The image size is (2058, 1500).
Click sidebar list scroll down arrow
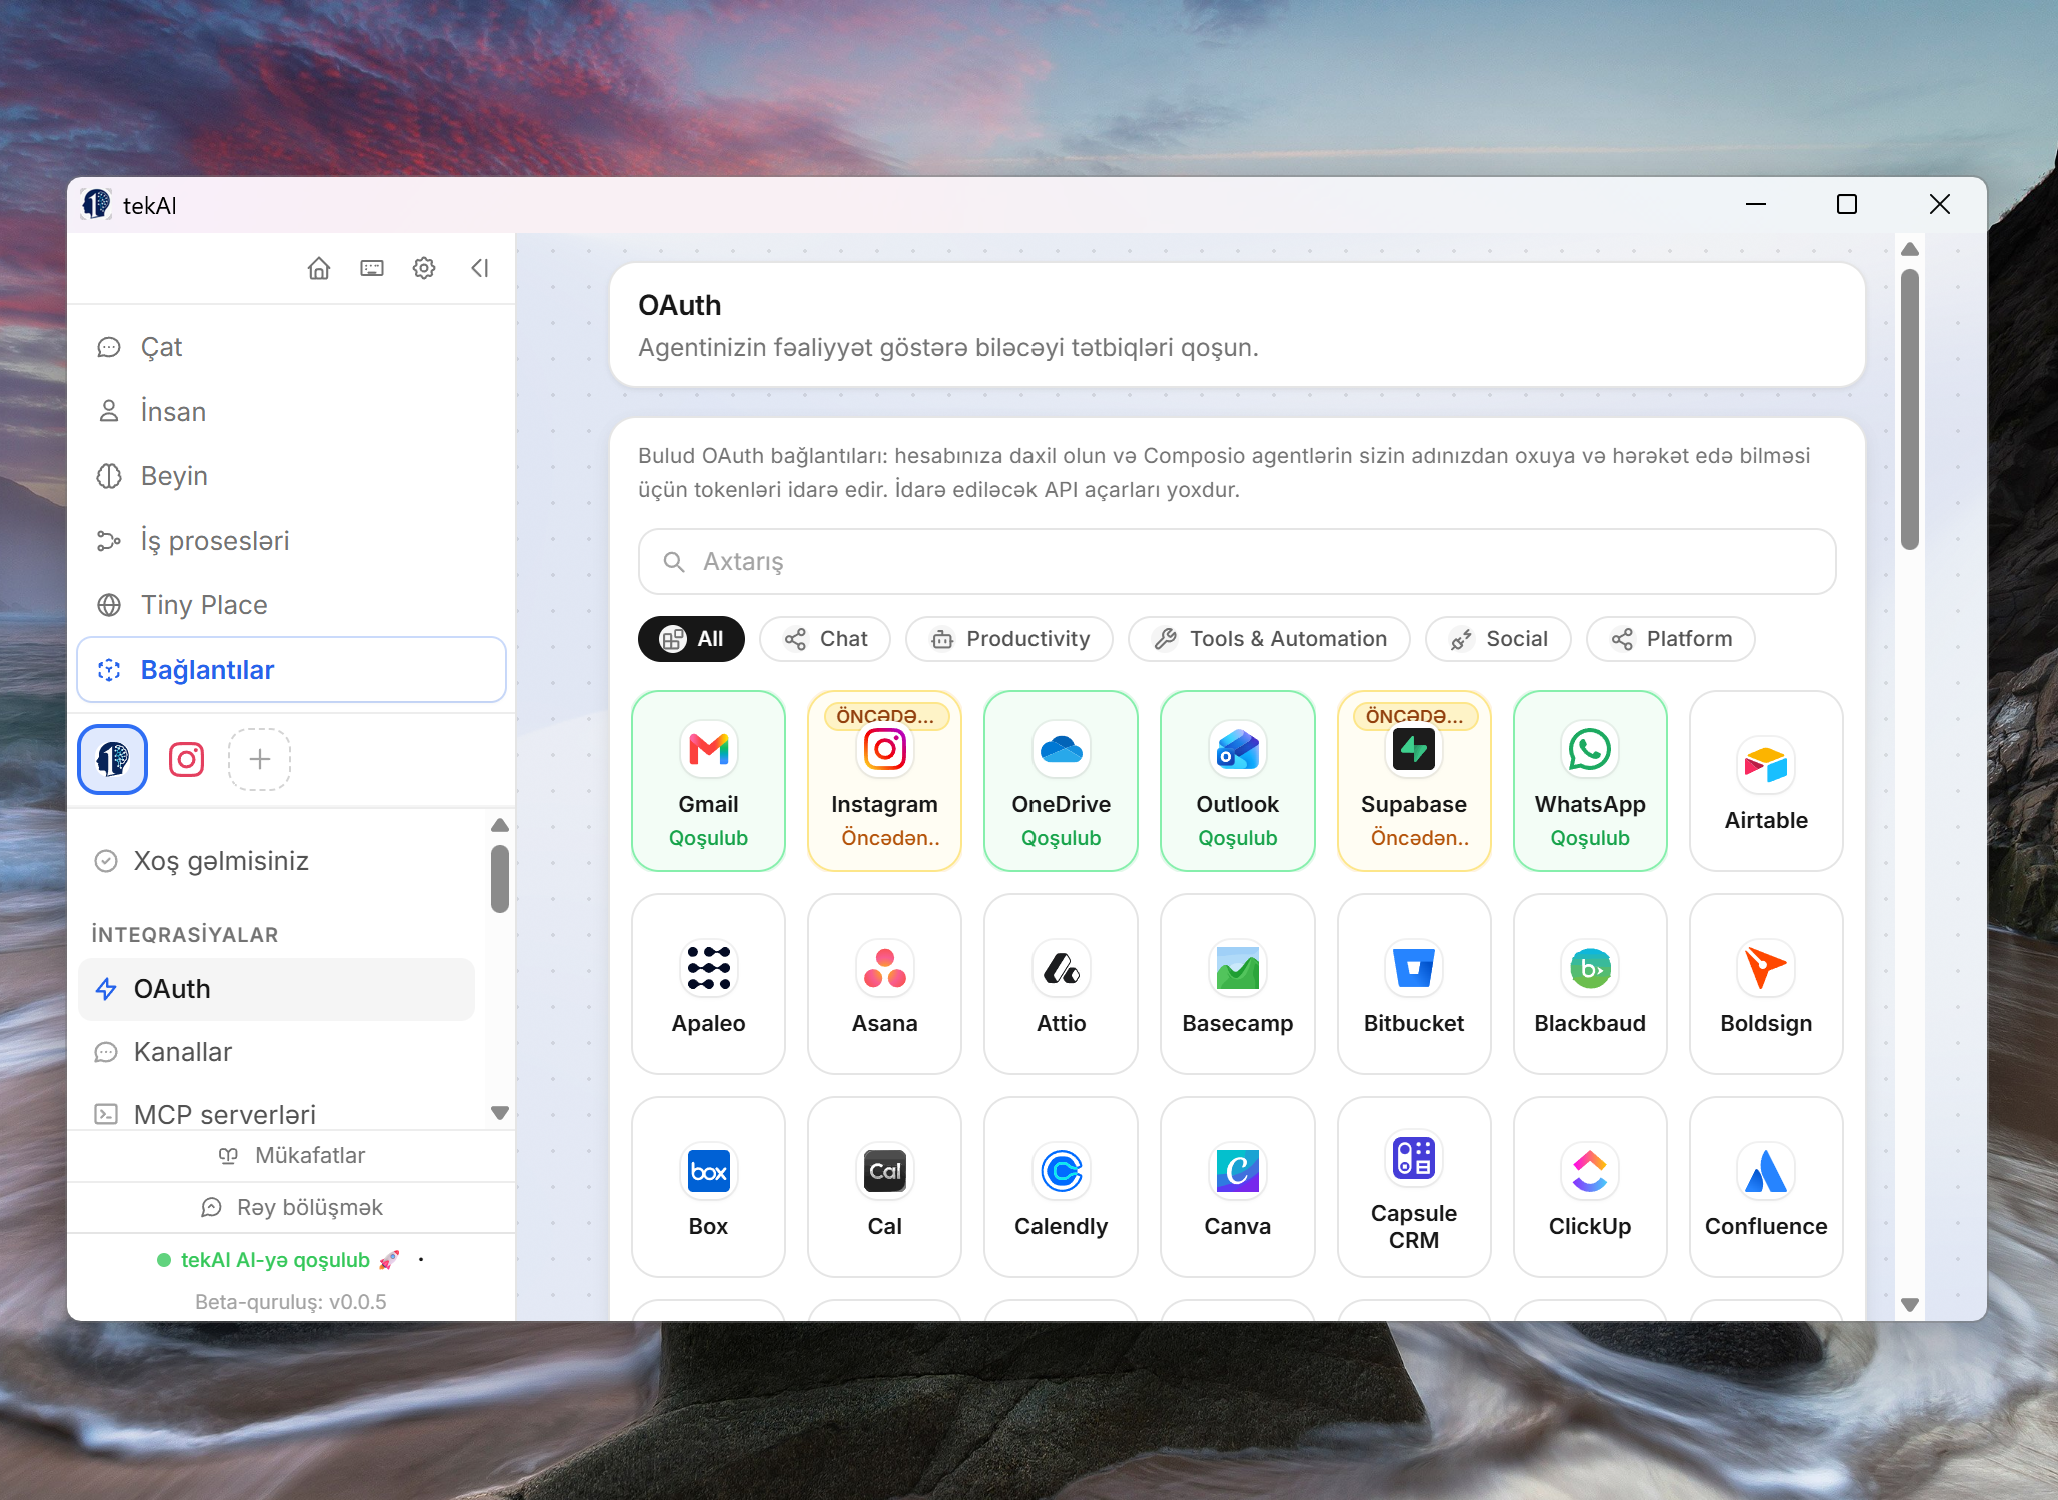(x=500, y=1113)
